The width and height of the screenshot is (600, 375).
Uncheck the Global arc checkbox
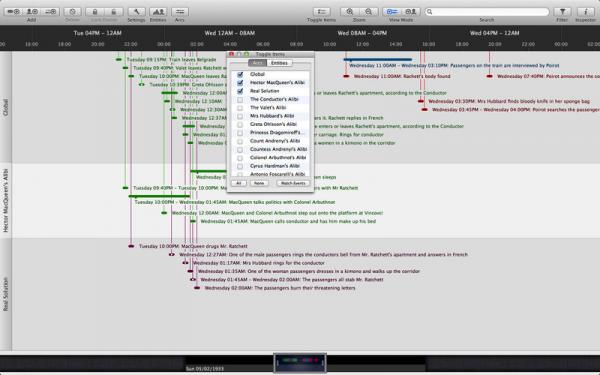coord(240,74)
